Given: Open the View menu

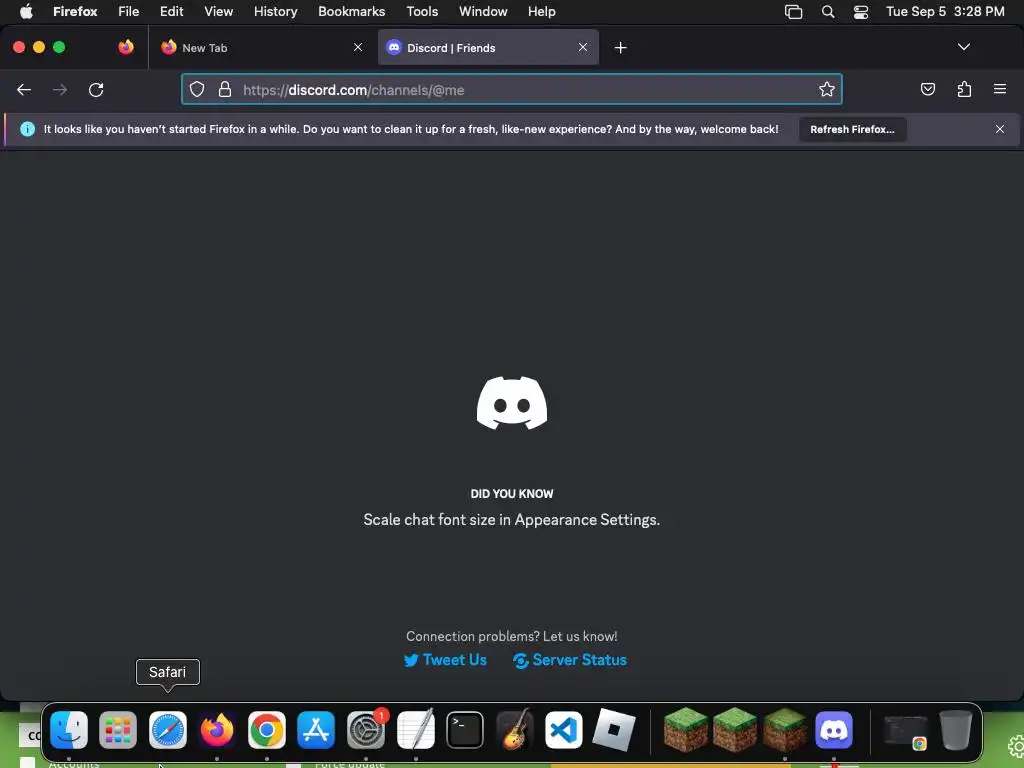Looking at the screenshot, I should (218, 11).
